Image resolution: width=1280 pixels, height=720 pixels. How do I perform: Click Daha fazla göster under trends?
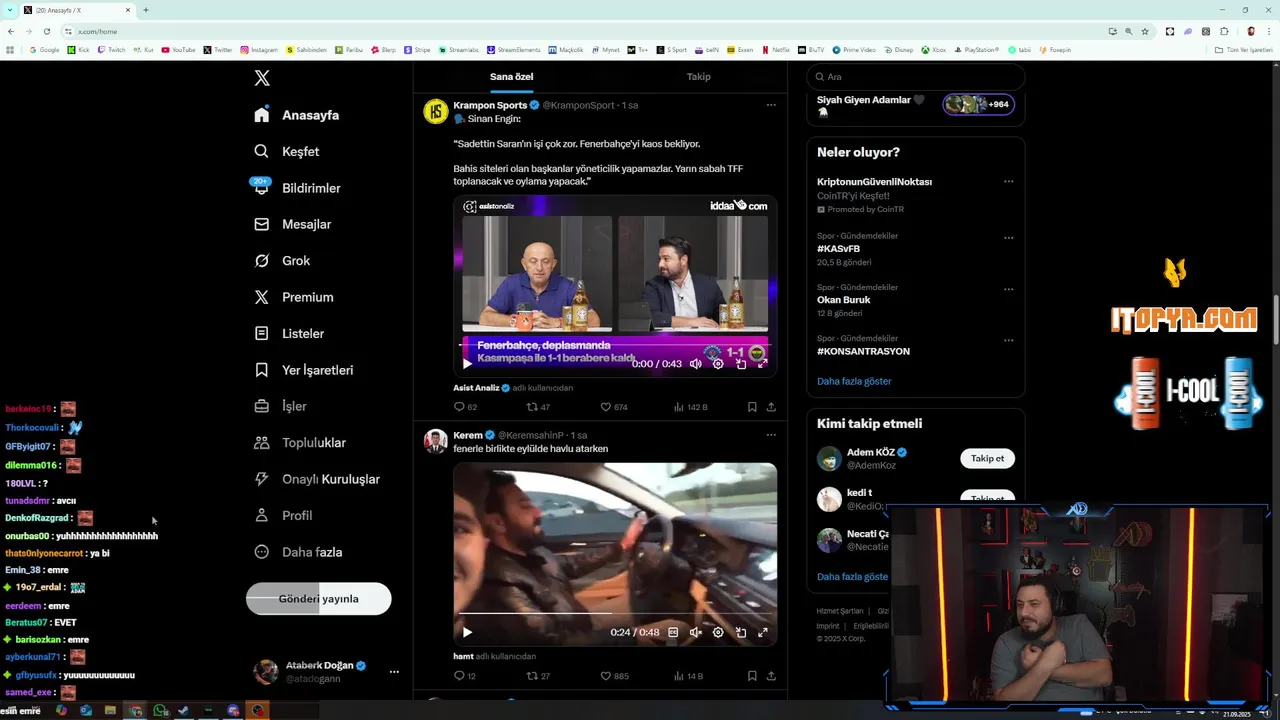[854, 381]
